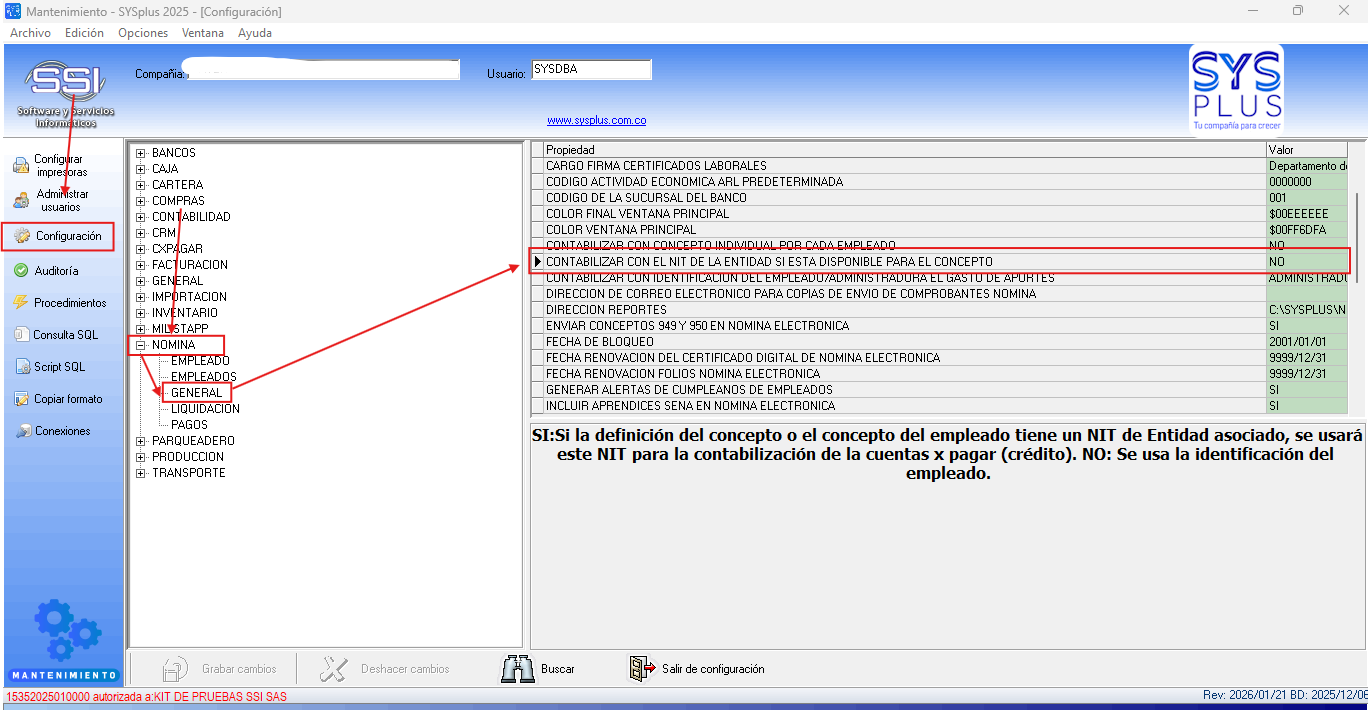Select the EMPLEADO item under NOMINA
Screen dimensions: 1368x710
(x=200, y=361)
